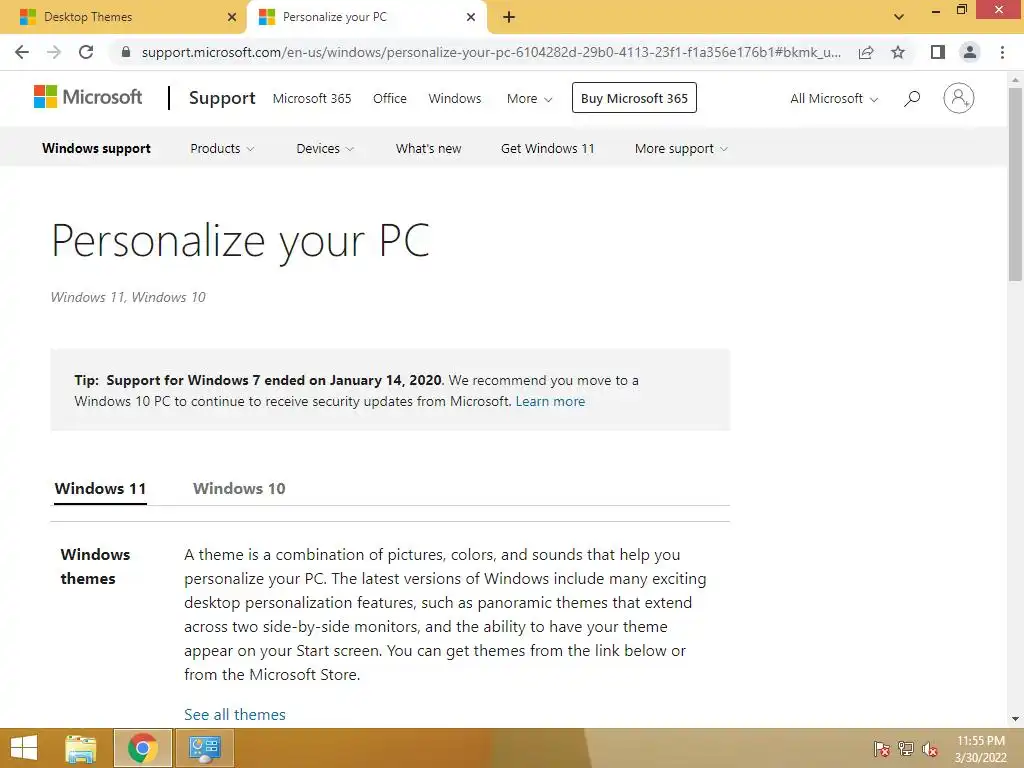Image resolution: width=1024 pixels, height=768 pixels.
Task: Click the Support link
Action: click(x=222, y=98)
